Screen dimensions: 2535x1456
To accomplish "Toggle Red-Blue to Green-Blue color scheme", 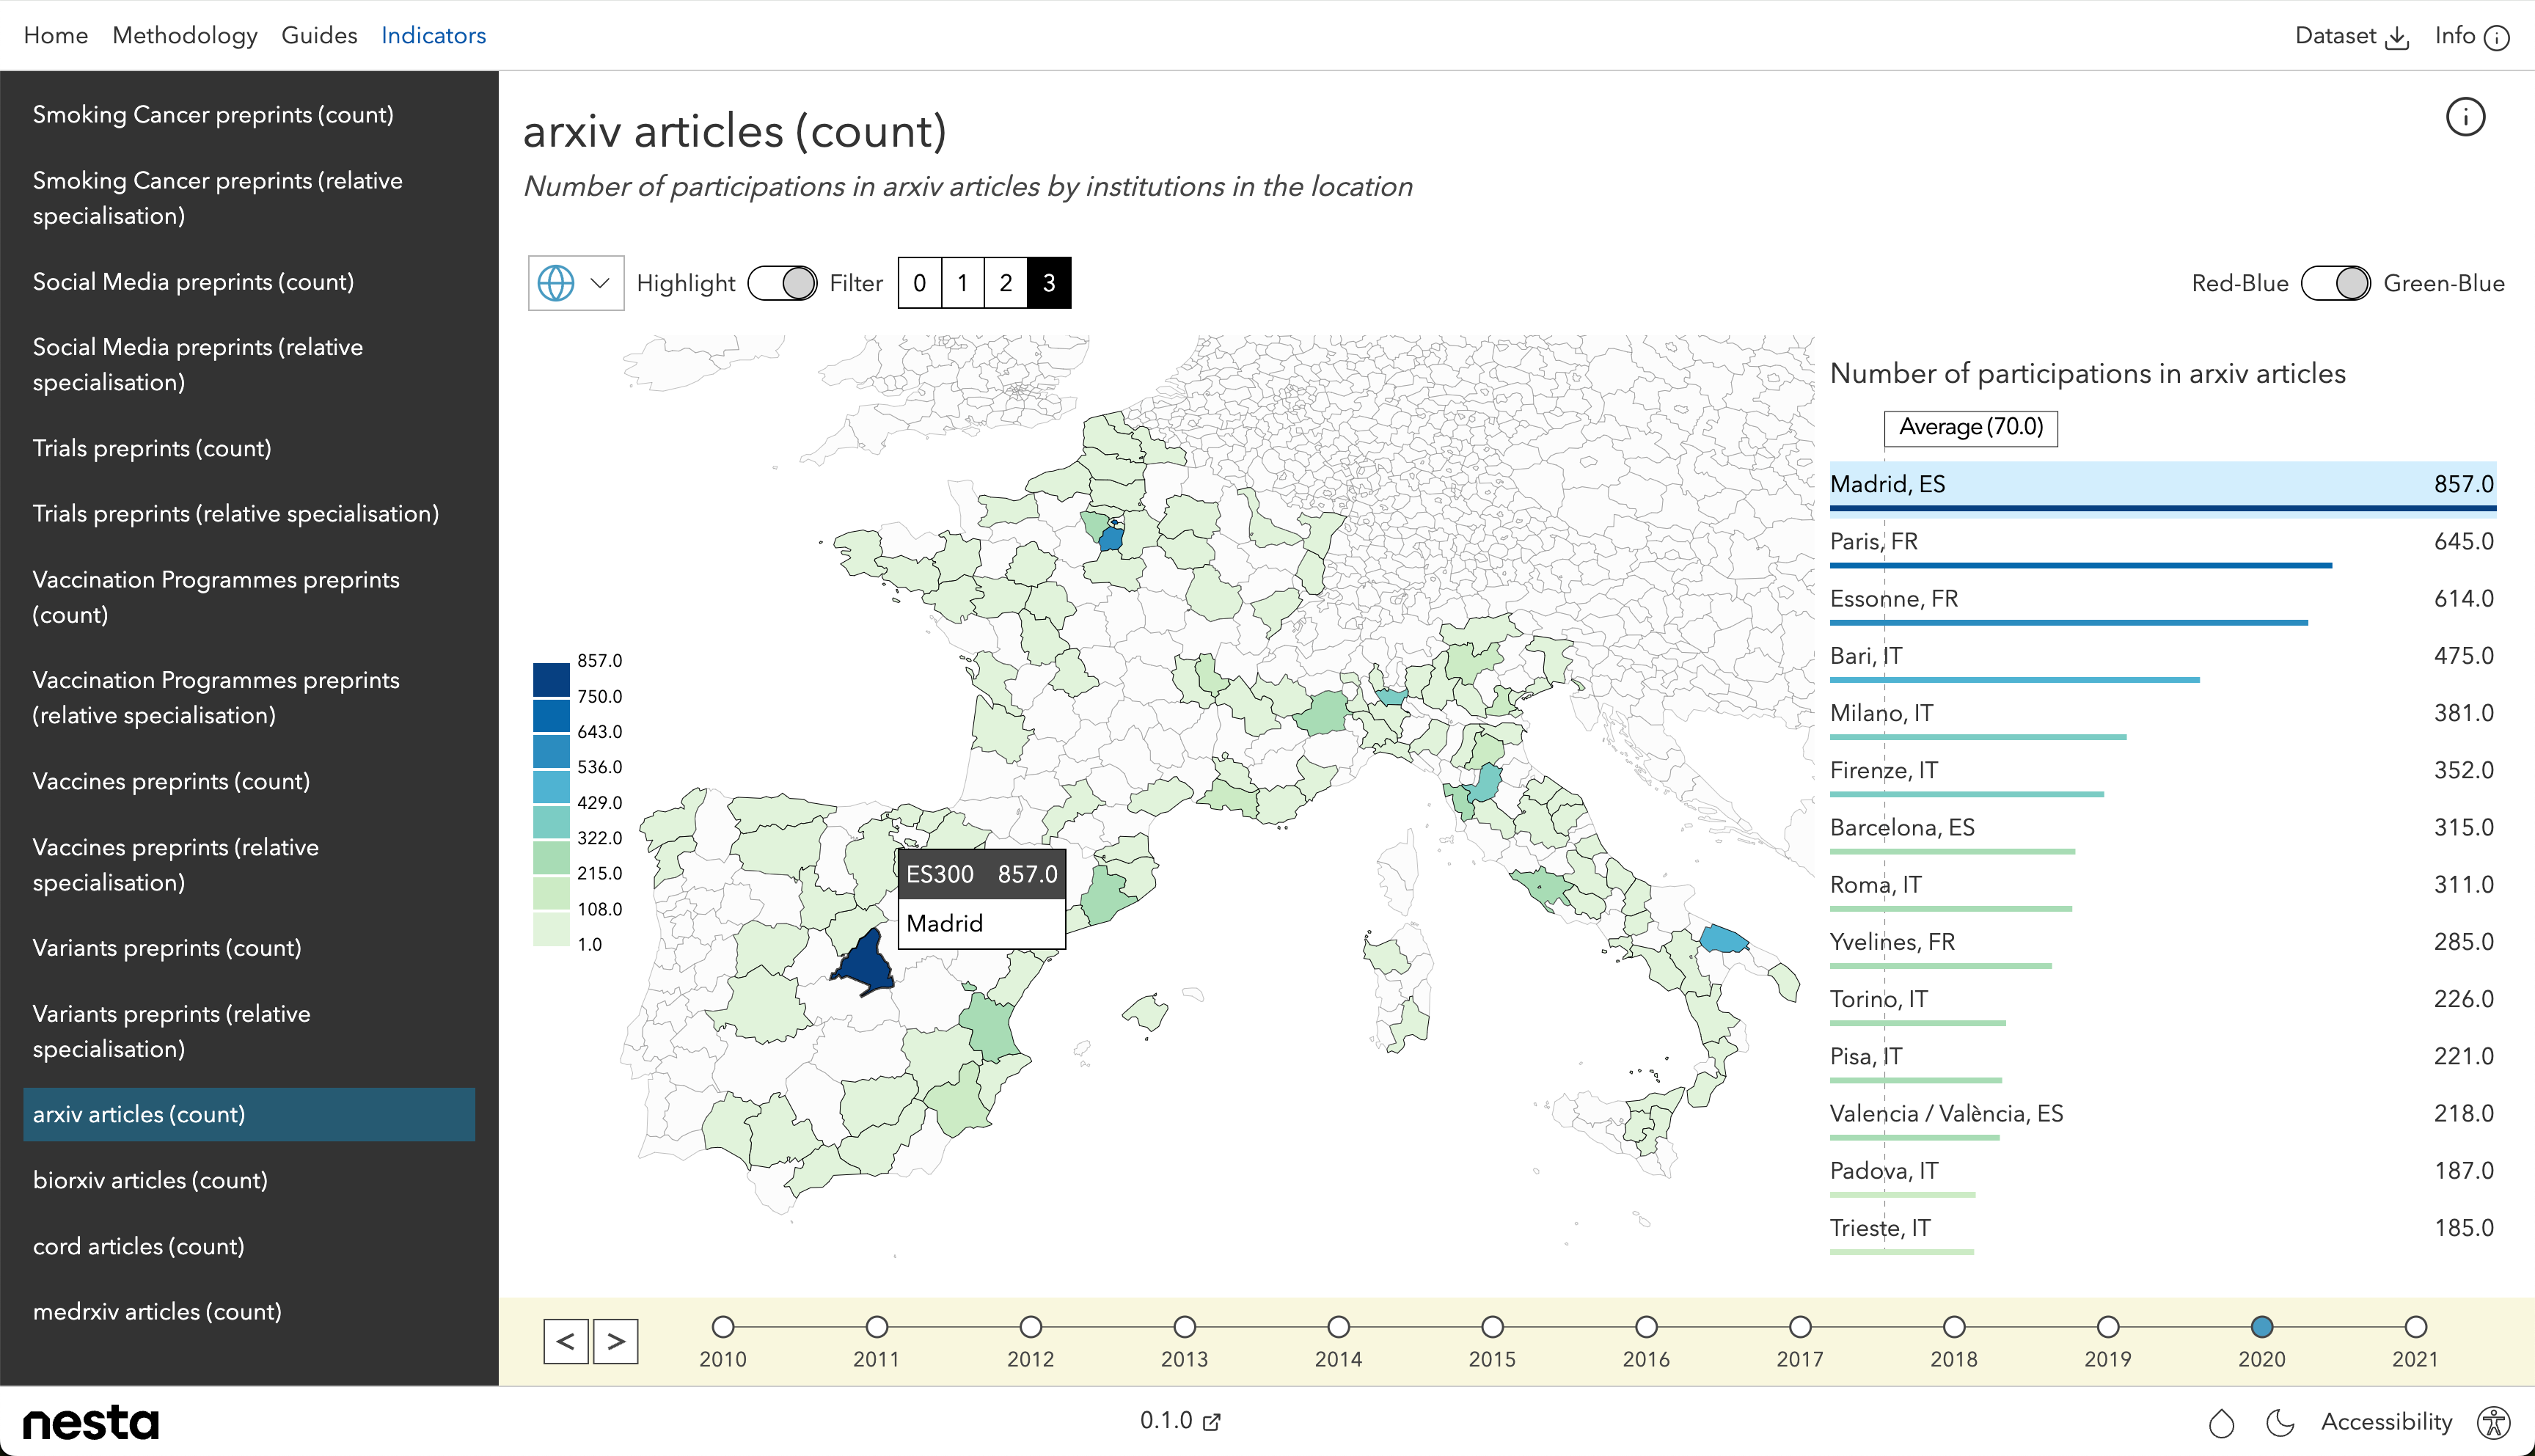I will 2335,283.
